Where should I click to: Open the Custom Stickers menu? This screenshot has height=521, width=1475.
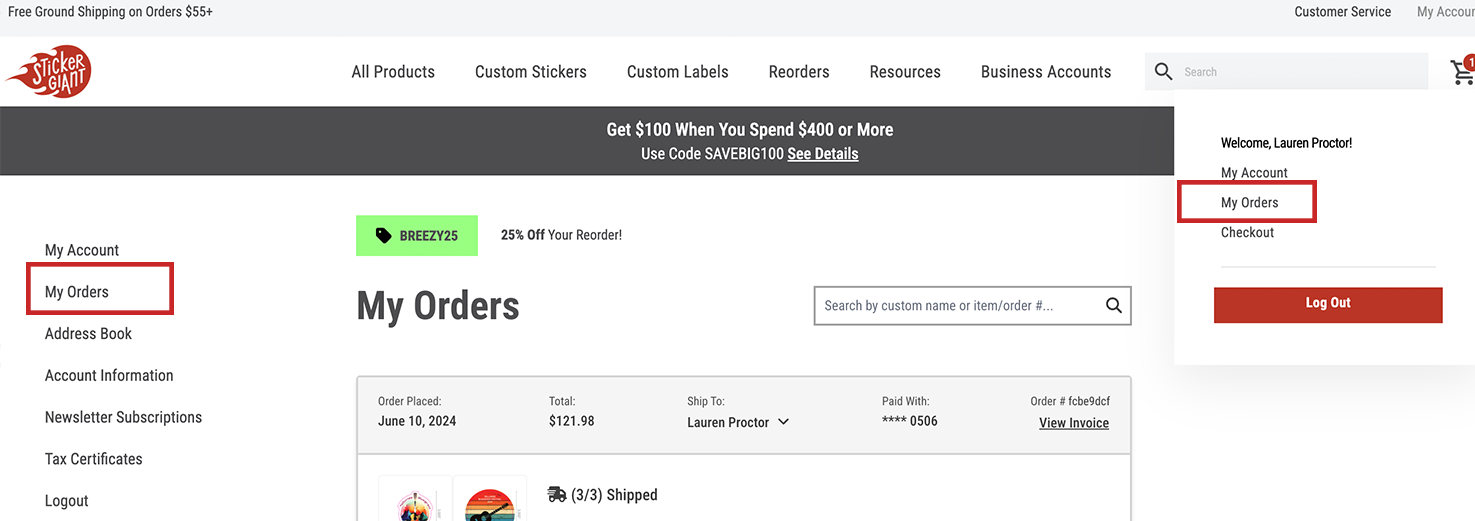click(x=531, y=72)
